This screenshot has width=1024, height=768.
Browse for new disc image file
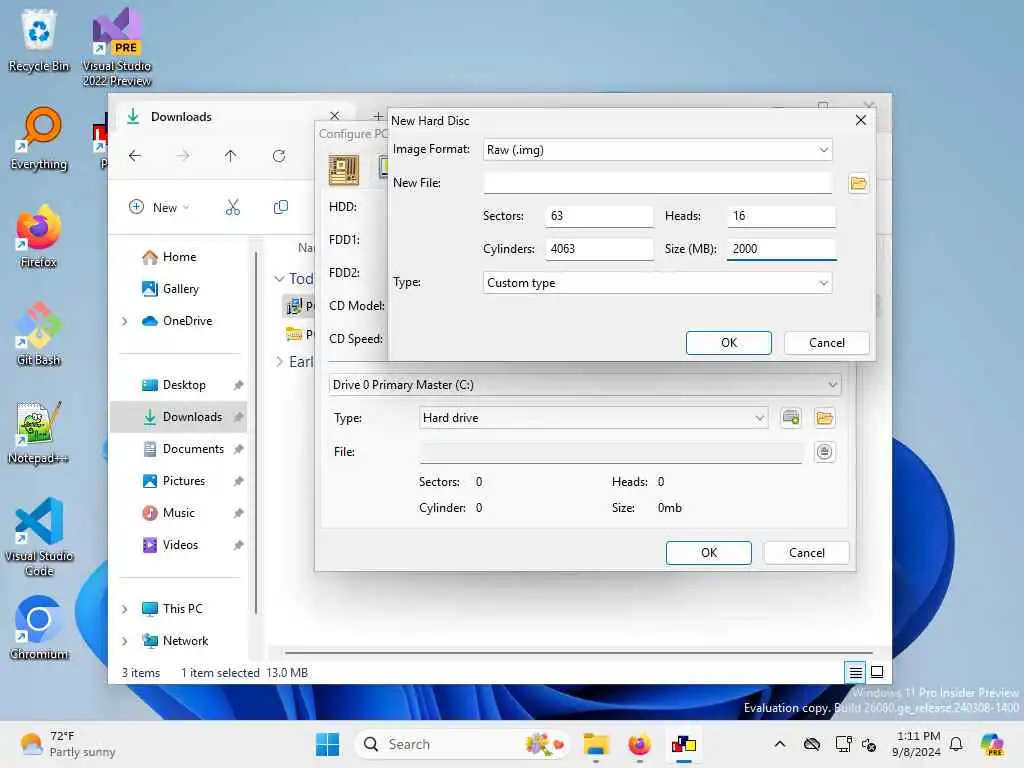(x=858, y=184)
